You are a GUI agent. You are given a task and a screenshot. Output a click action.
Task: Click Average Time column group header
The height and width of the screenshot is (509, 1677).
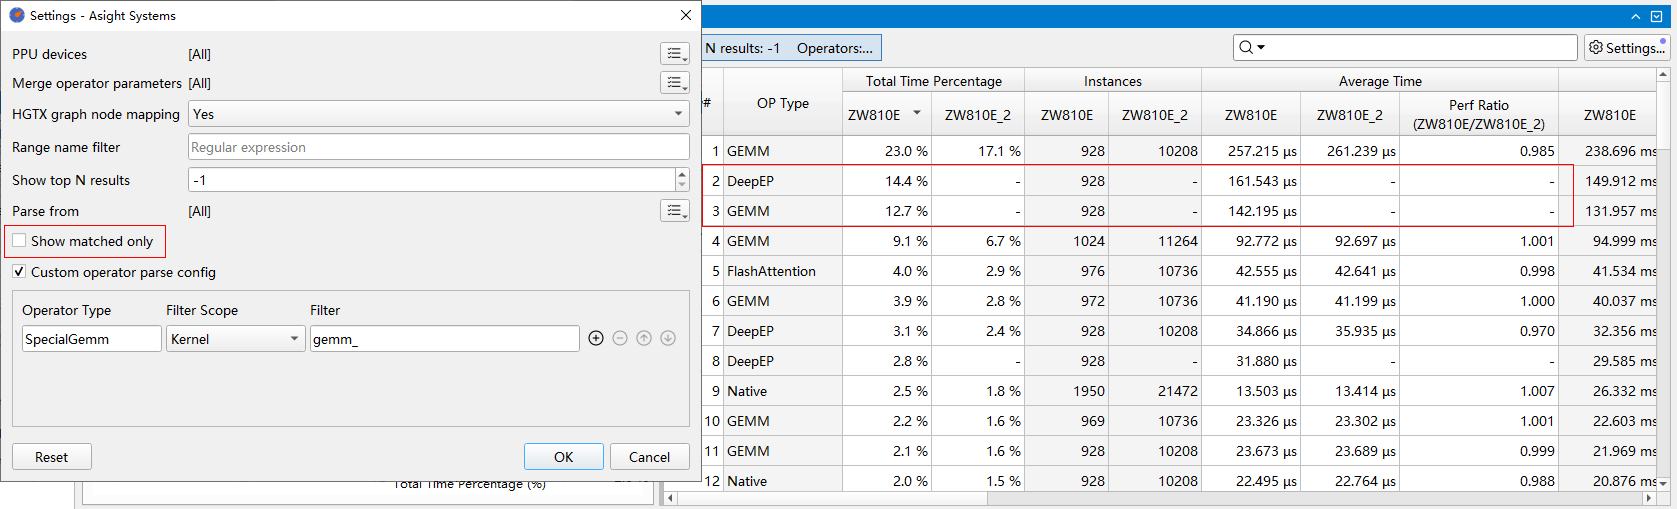(x=1380, y=81)
